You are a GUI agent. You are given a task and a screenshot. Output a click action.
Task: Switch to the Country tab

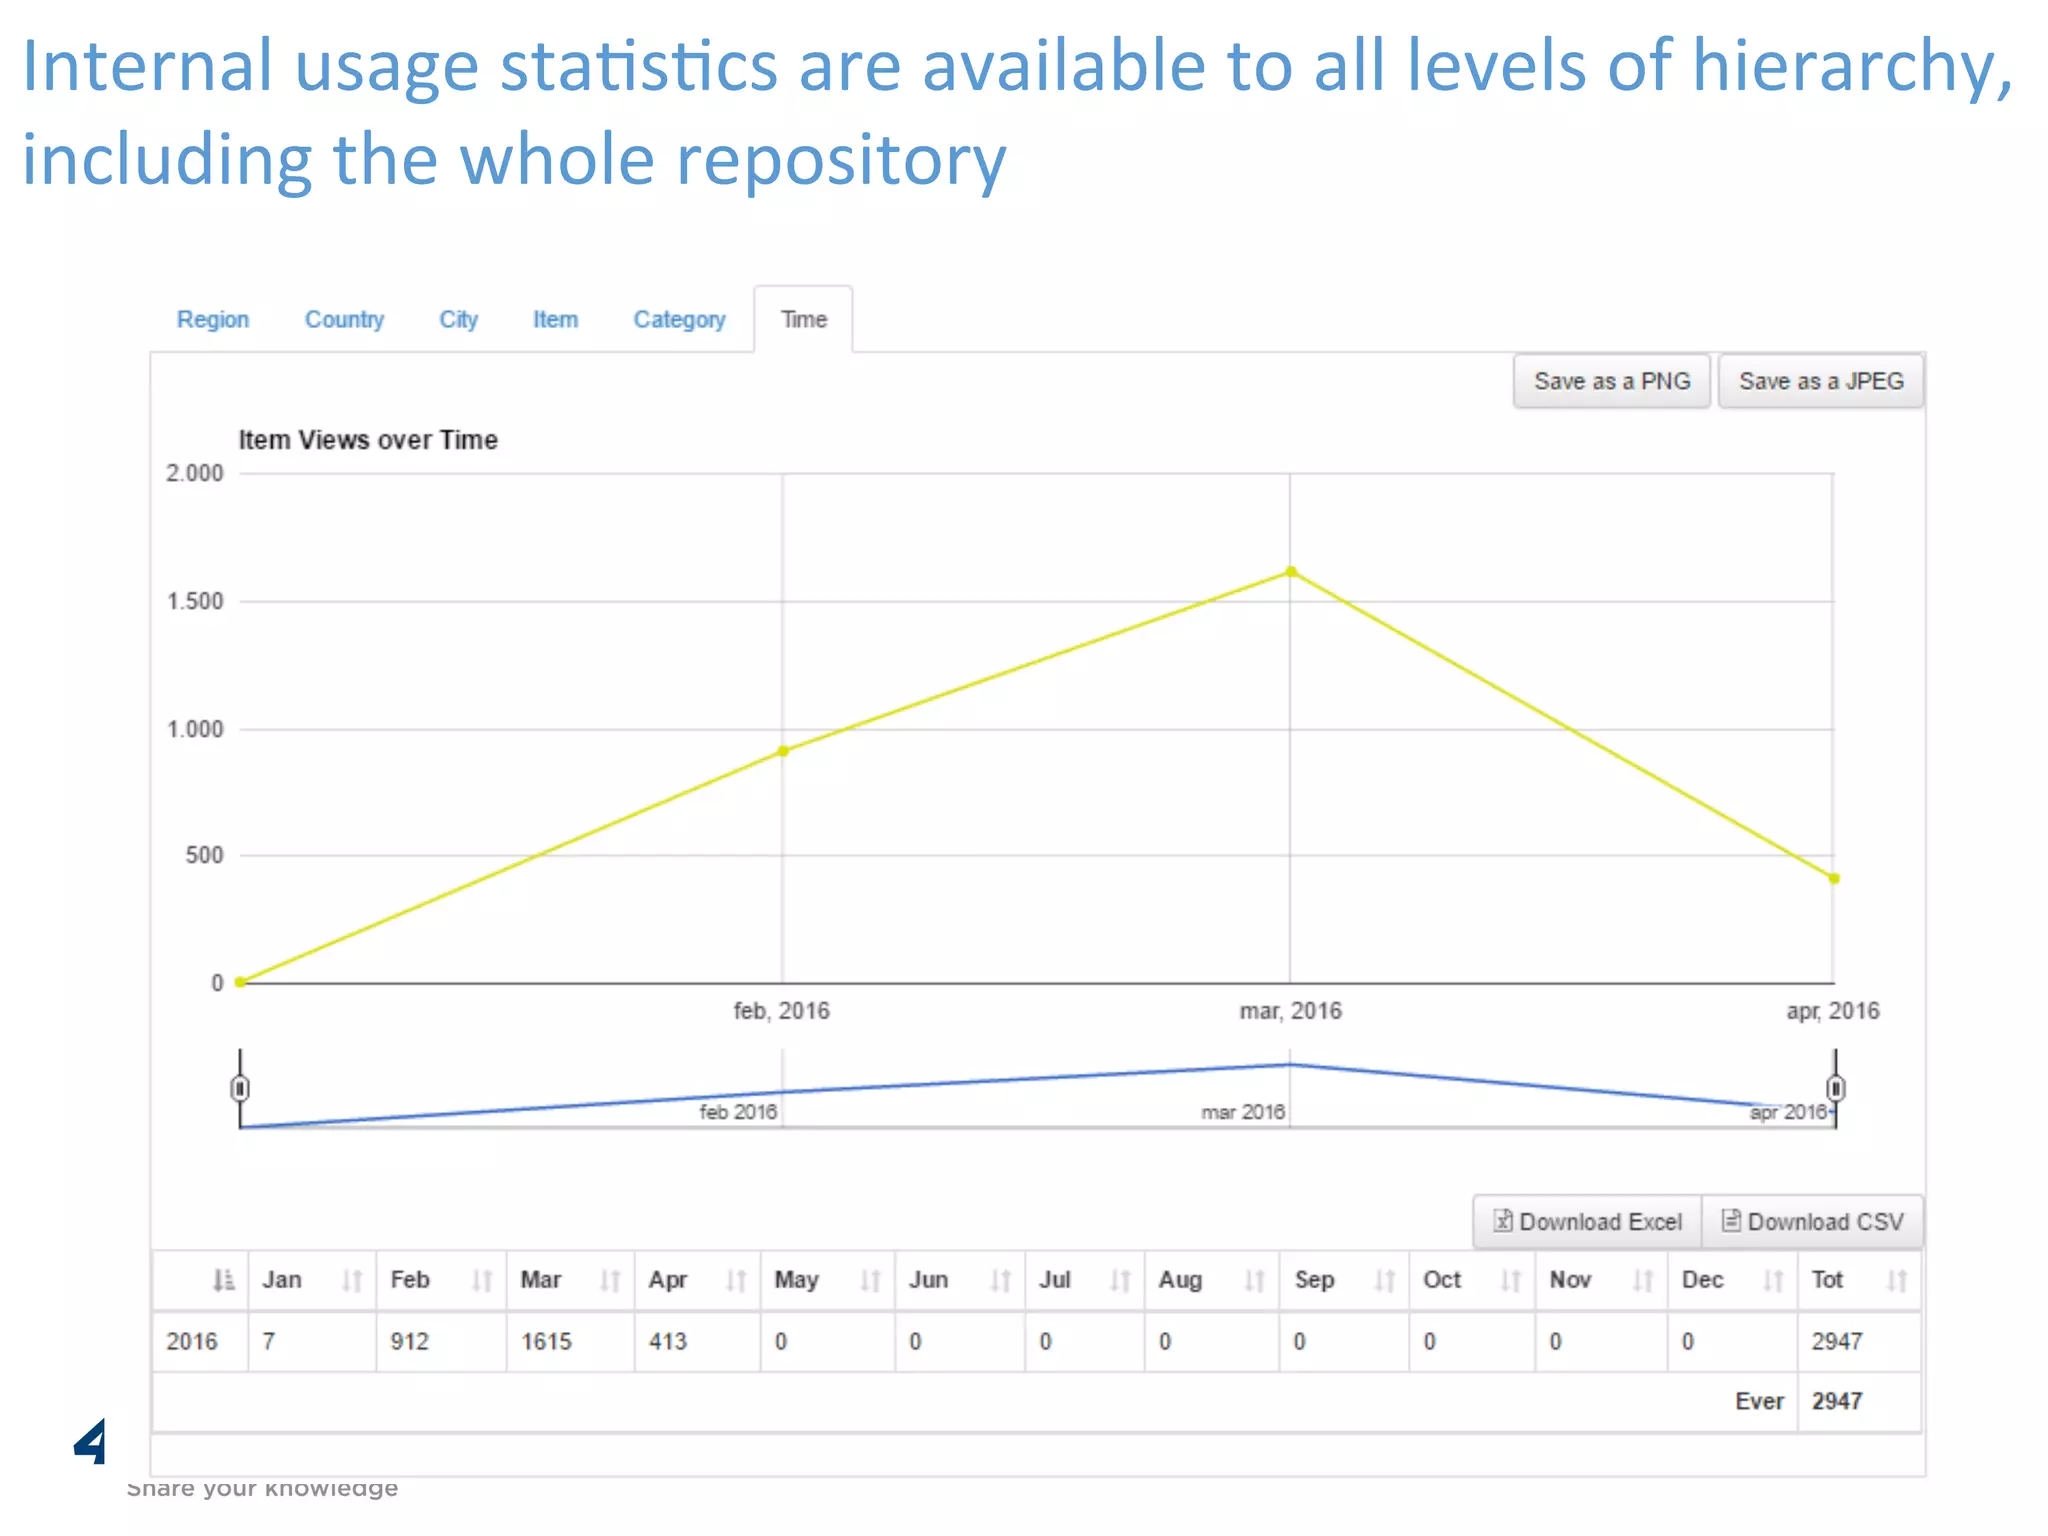(x=344, y=320)
